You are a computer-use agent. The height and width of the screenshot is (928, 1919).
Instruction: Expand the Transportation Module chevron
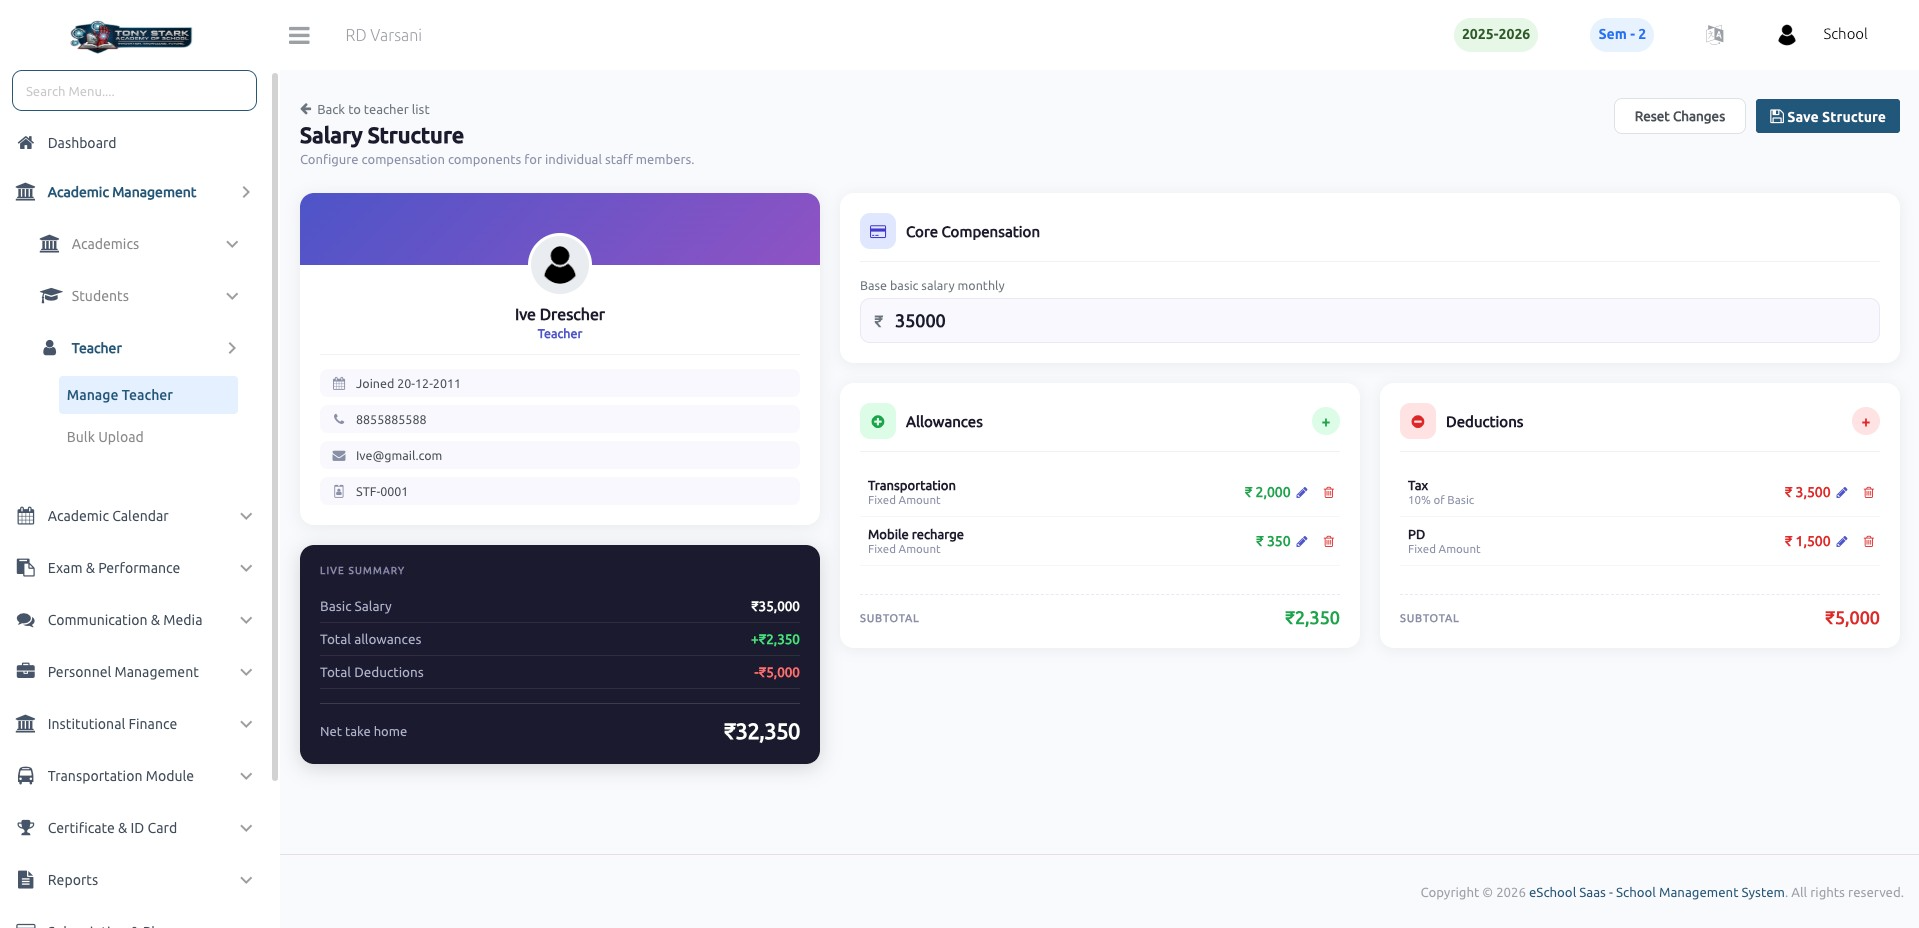click(x=246, y=776)
